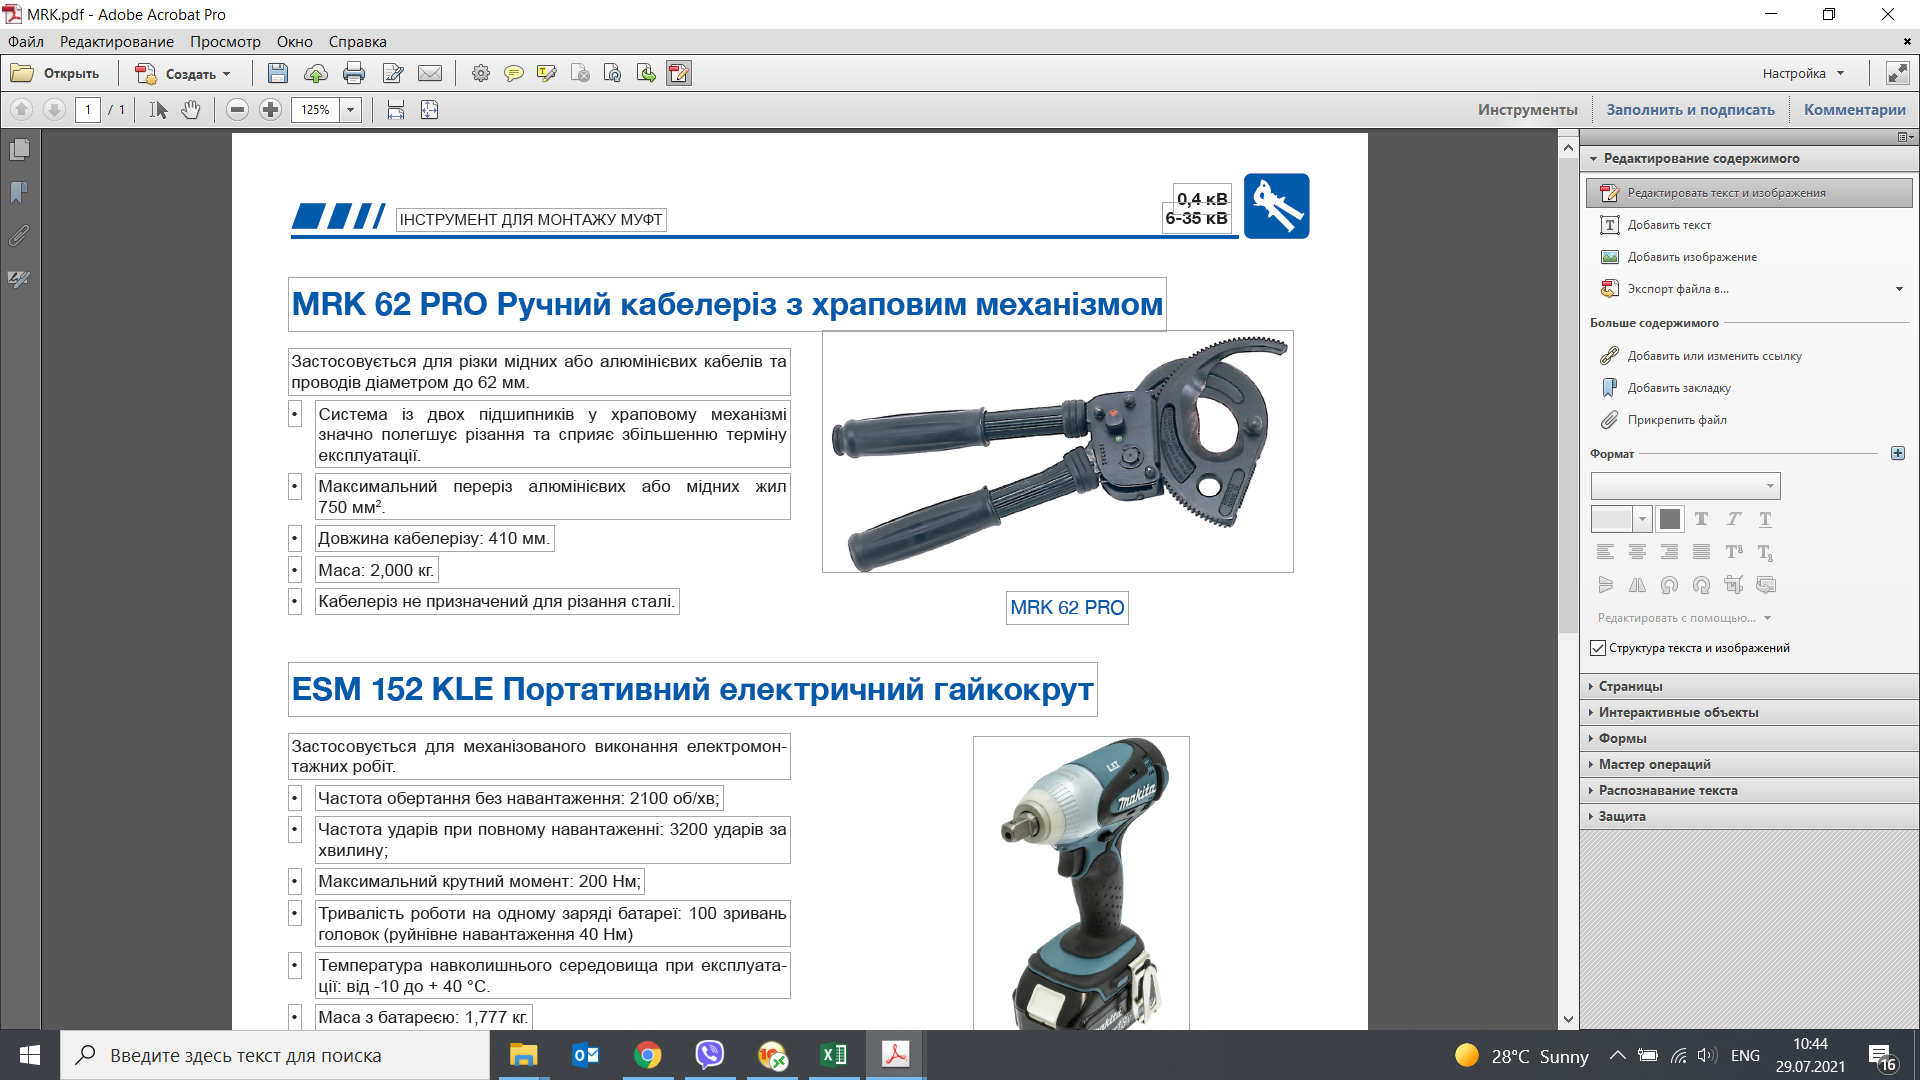
Task: Click the fit width scrolling icon
Action: coord(396,110)
